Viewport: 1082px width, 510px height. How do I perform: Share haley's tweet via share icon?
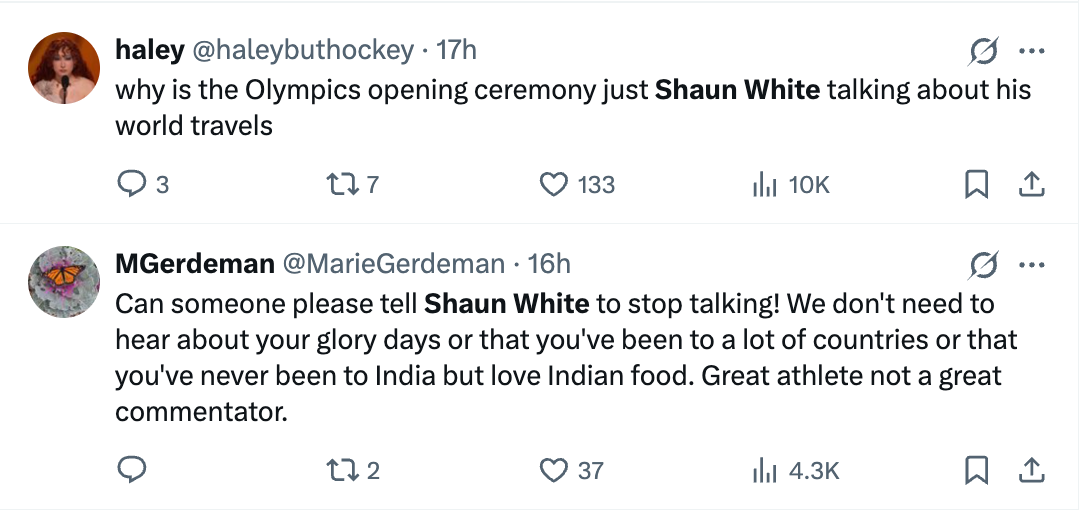(x=1031, y=185)
